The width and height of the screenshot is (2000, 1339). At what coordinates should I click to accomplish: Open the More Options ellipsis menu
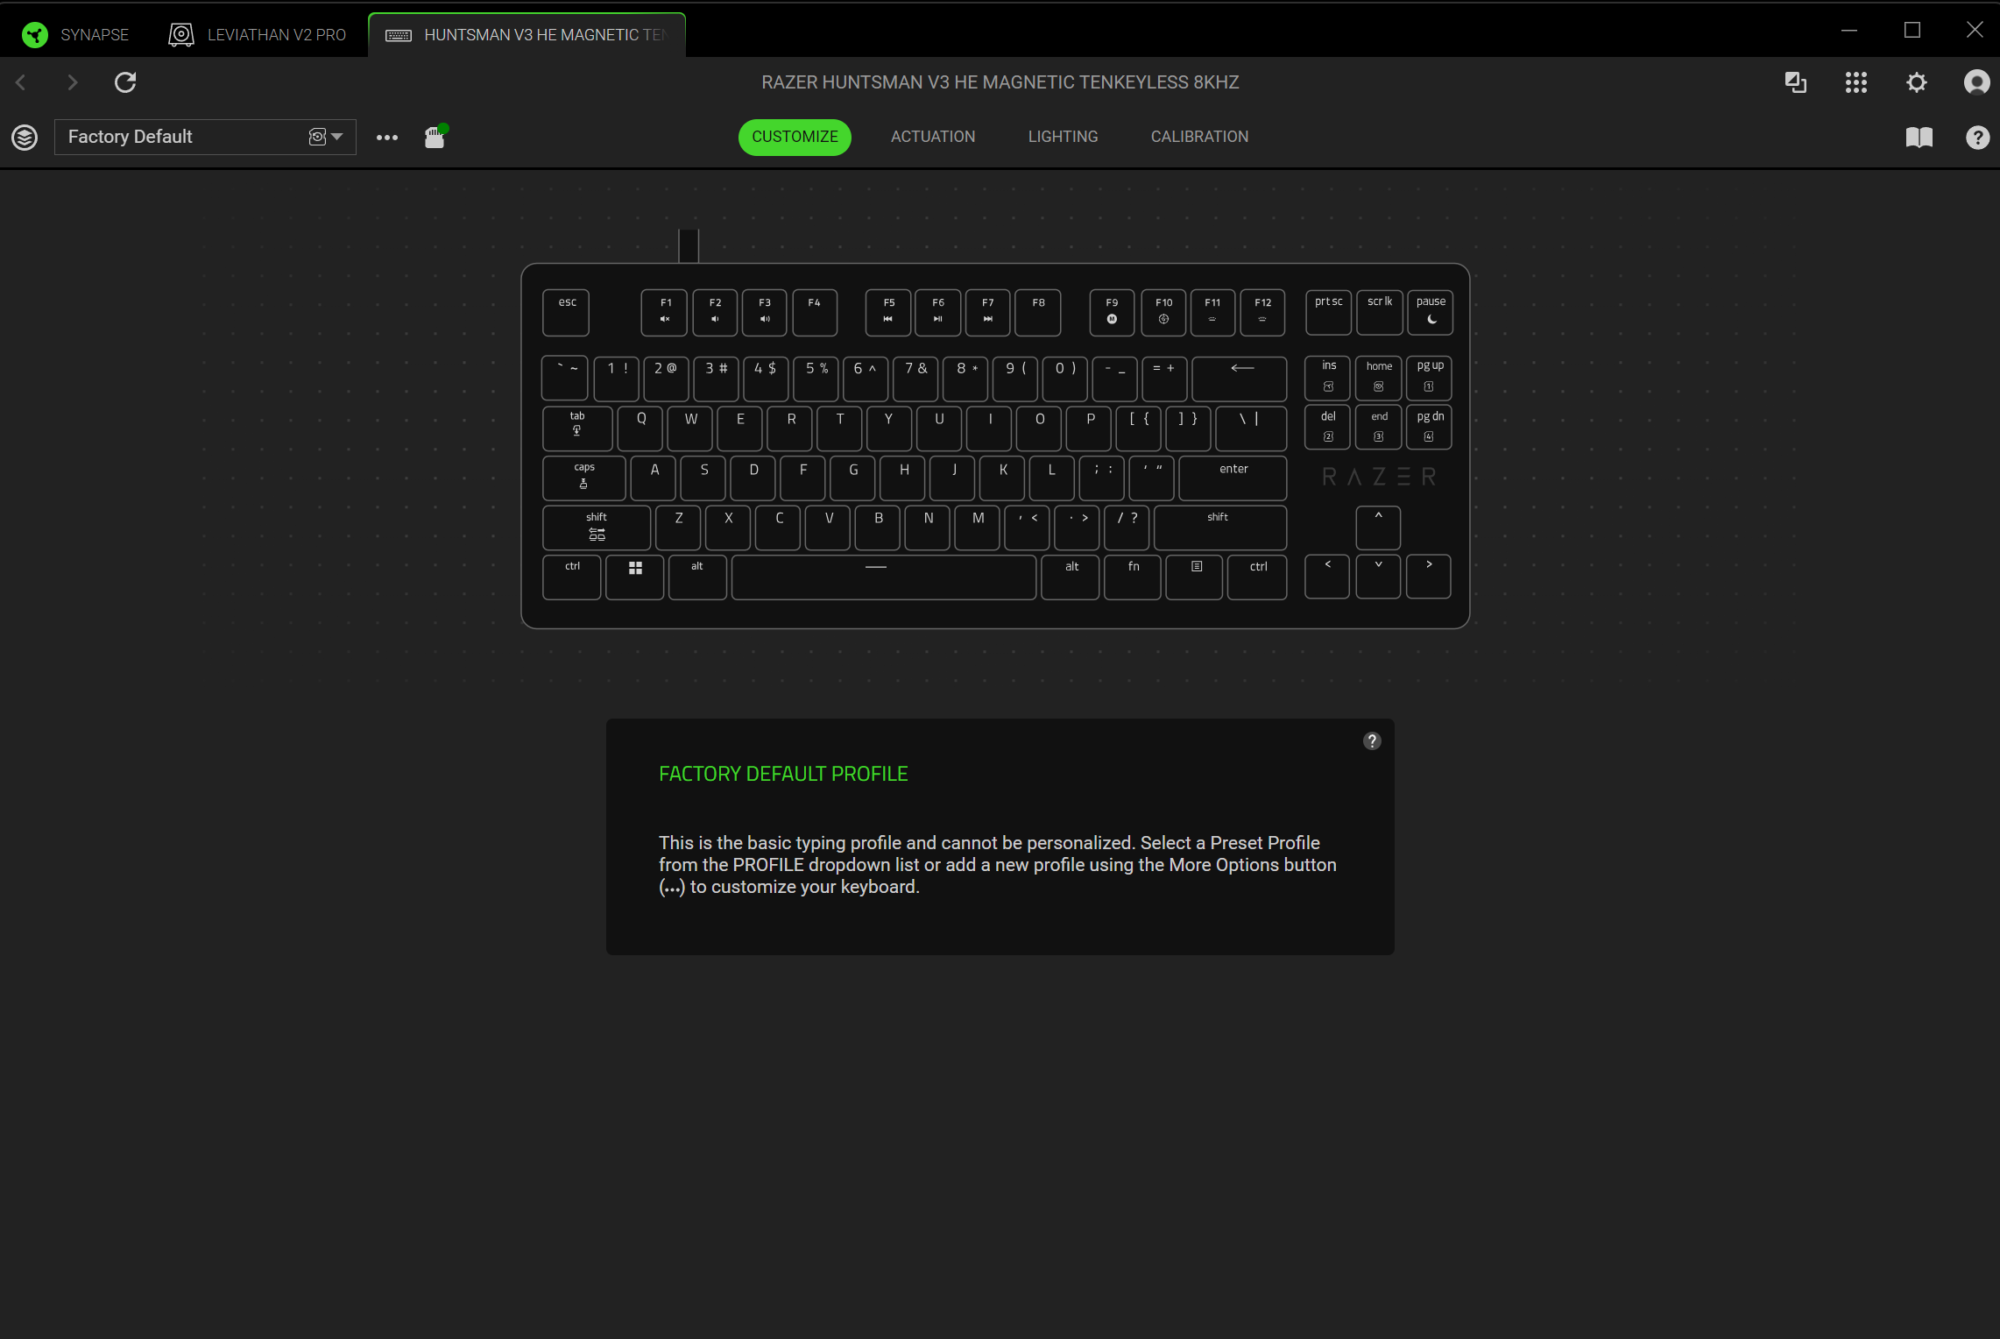tap(387, 138)
